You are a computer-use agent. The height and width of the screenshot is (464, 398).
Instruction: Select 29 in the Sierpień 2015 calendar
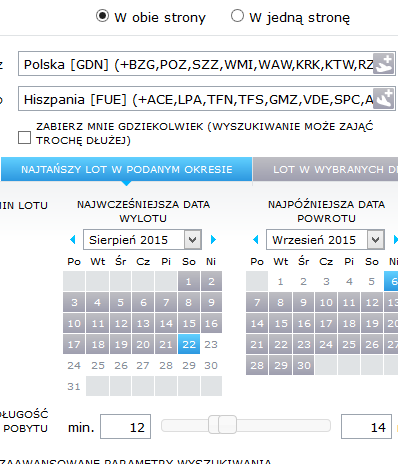[189, 365]
